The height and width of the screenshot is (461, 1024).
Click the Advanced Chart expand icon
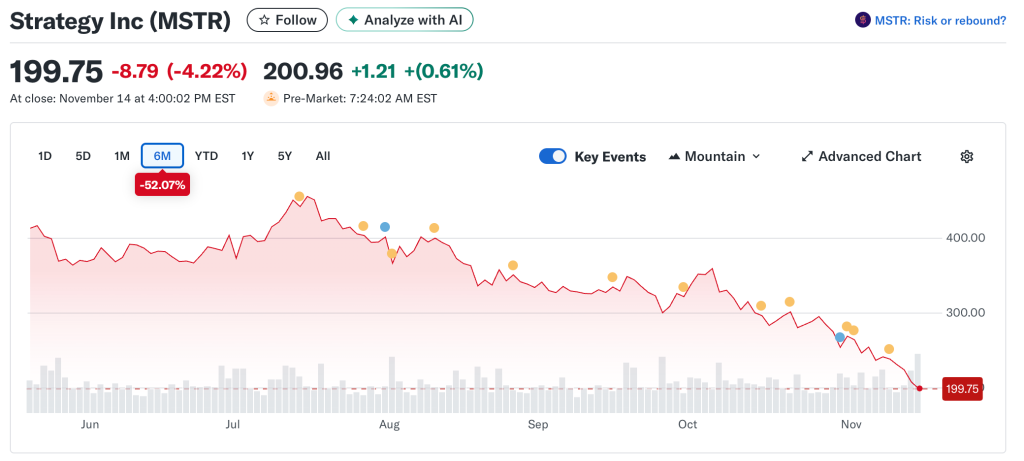pyautogui.click(x=808, y=157)
